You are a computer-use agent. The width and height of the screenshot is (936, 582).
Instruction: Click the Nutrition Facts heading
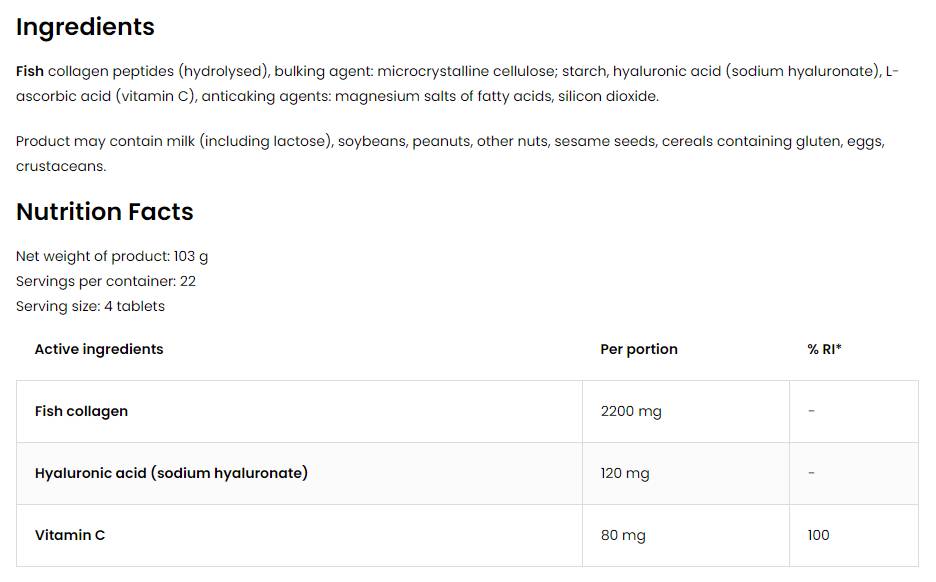coord(104,212)
